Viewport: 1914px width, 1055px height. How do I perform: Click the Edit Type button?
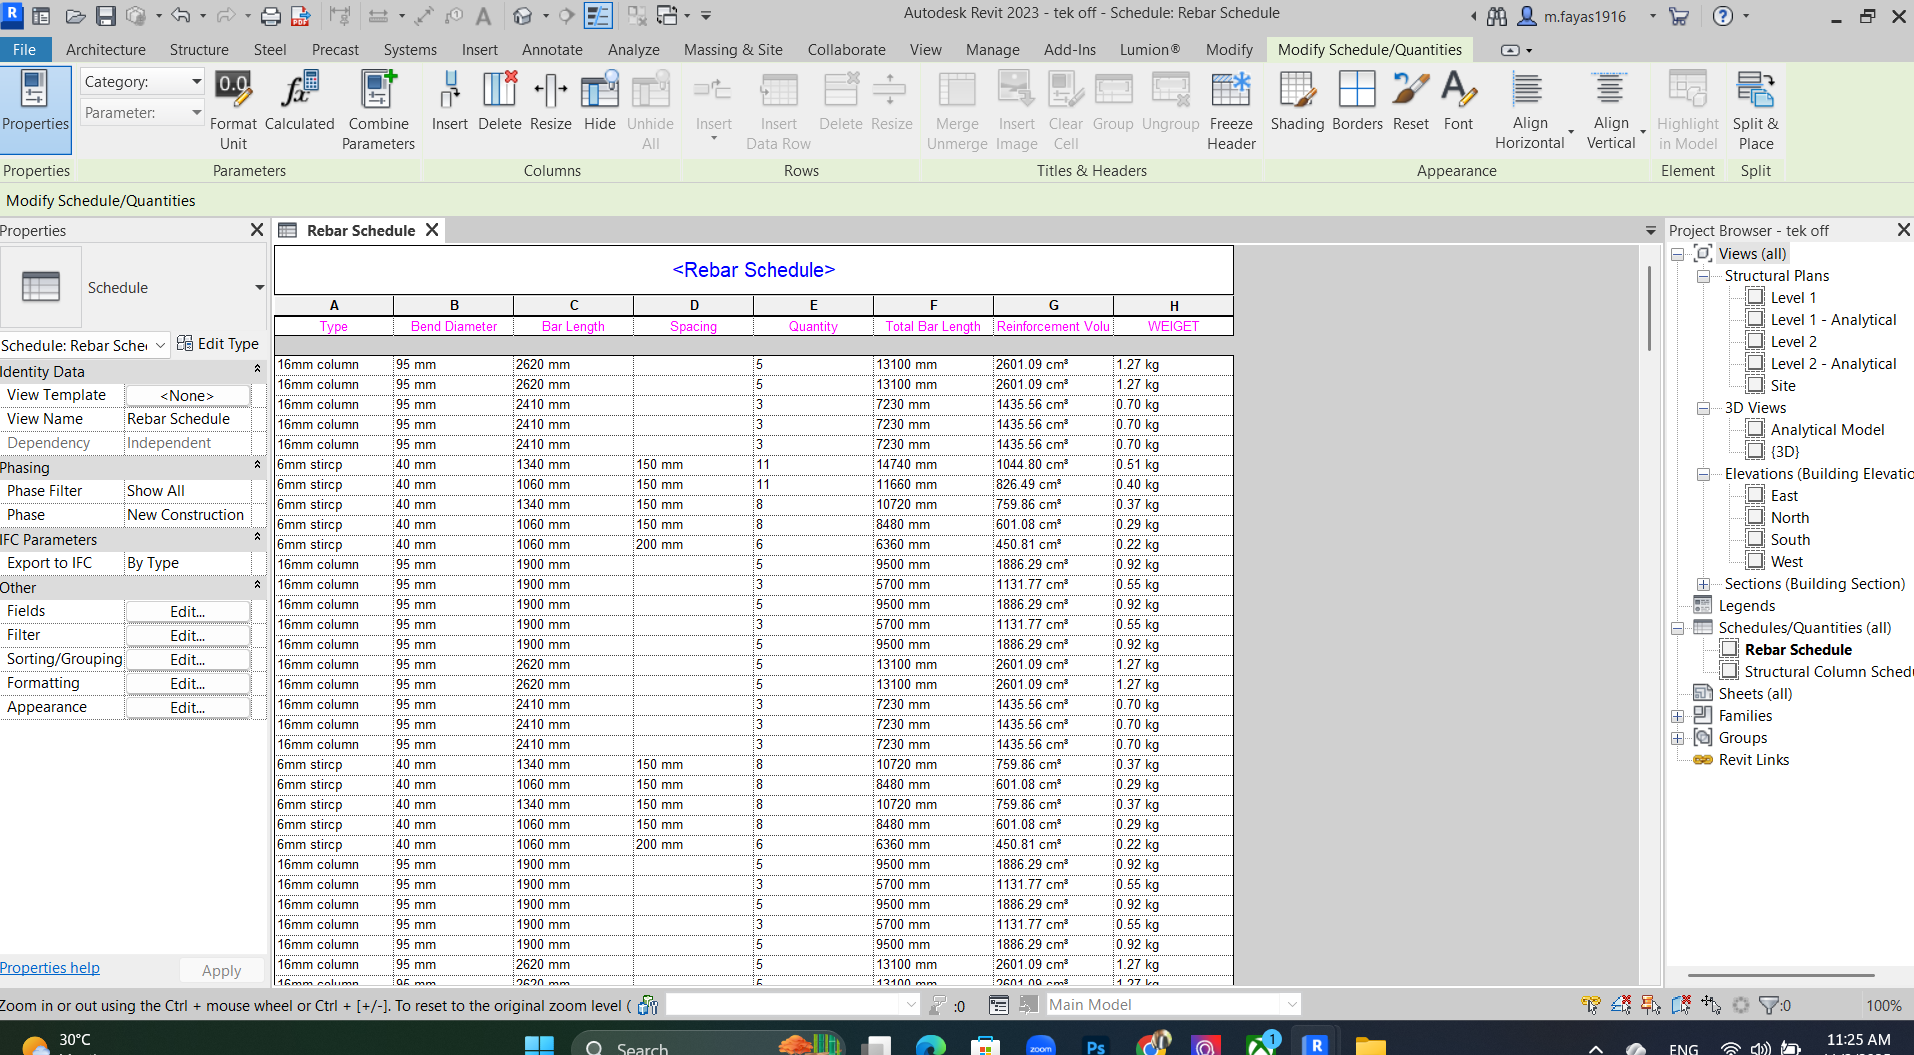coord(218,344)
